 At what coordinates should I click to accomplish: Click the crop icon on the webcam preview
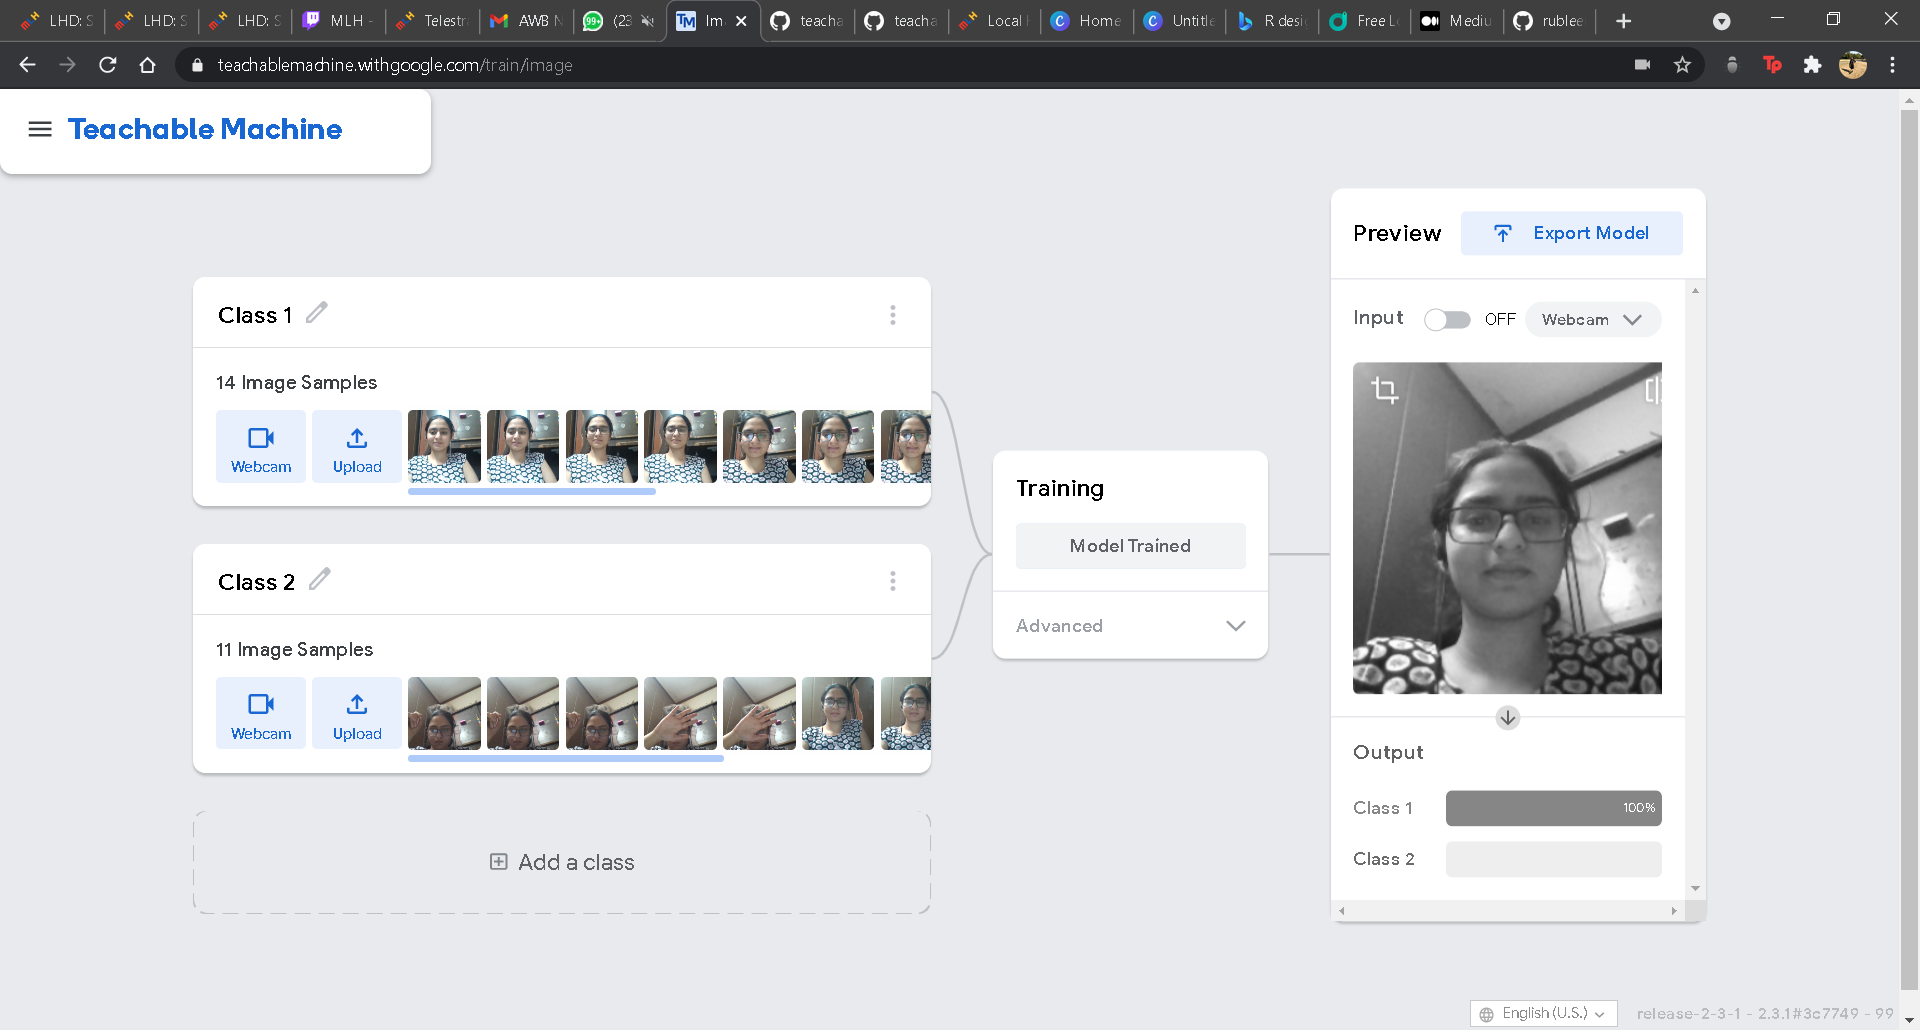tap(1384, 389)
